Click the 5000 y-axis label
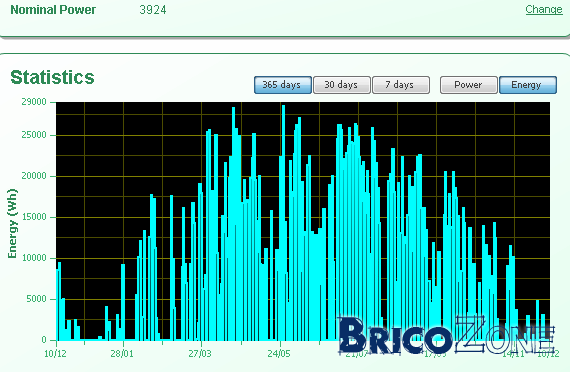The width and height of the screenshot is (570, 372). click(36, 299)
